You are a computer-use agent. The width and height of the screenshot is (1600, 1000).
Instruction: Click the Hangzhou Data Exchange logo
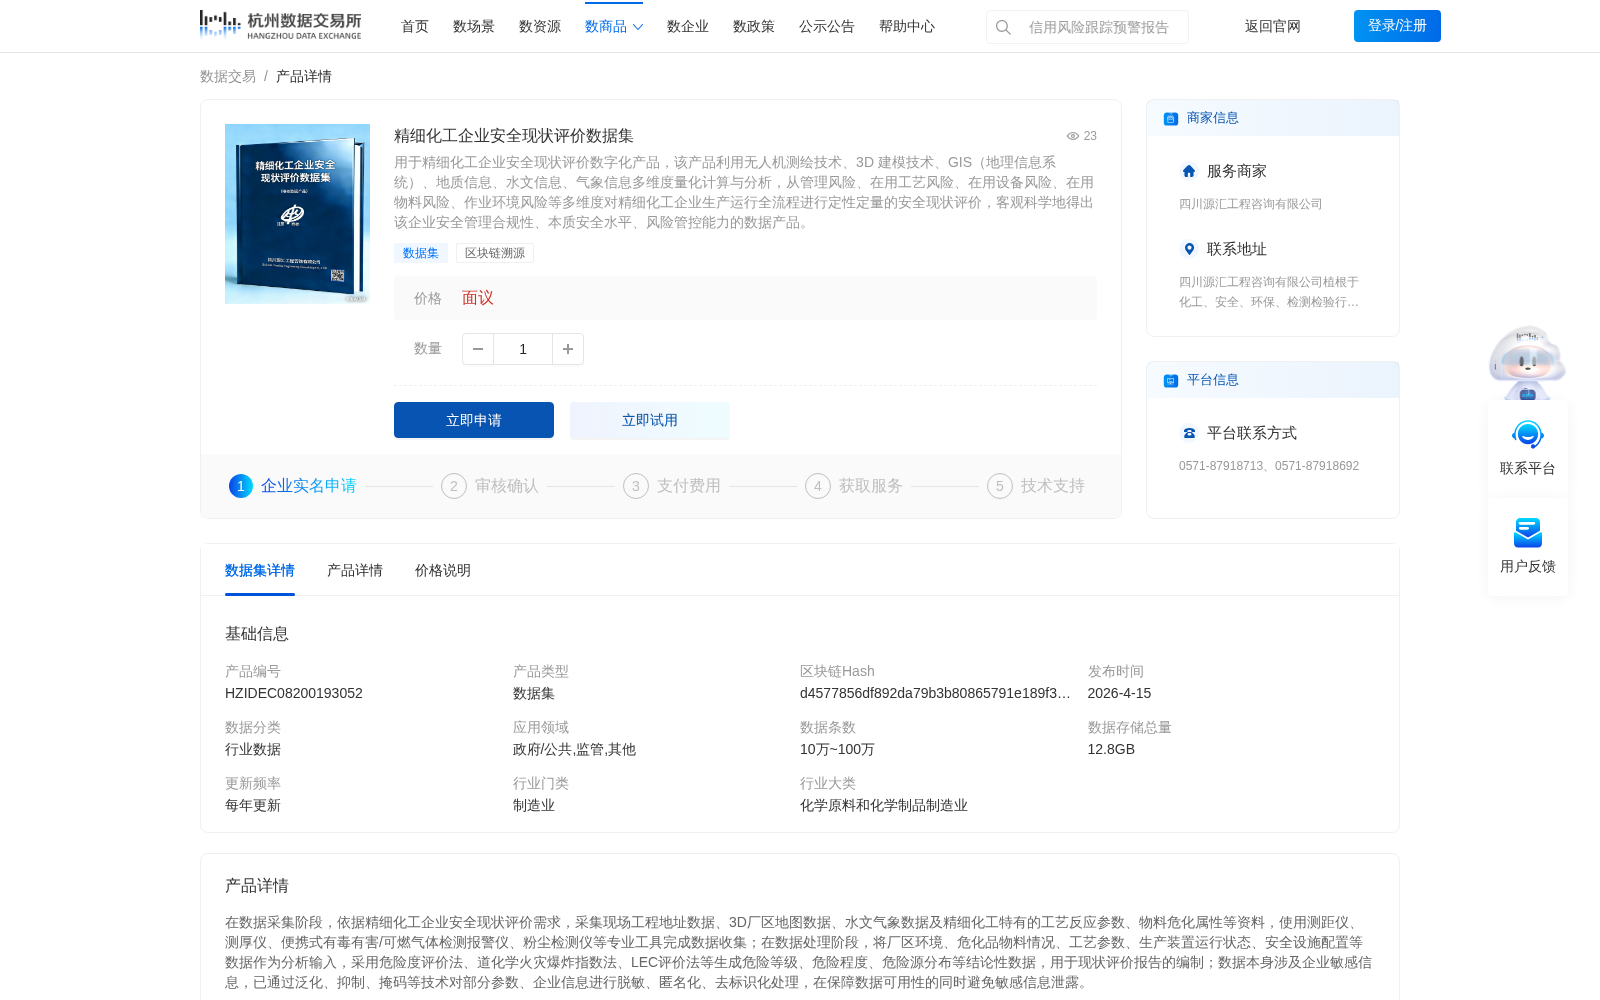click(x=280, y=25)
